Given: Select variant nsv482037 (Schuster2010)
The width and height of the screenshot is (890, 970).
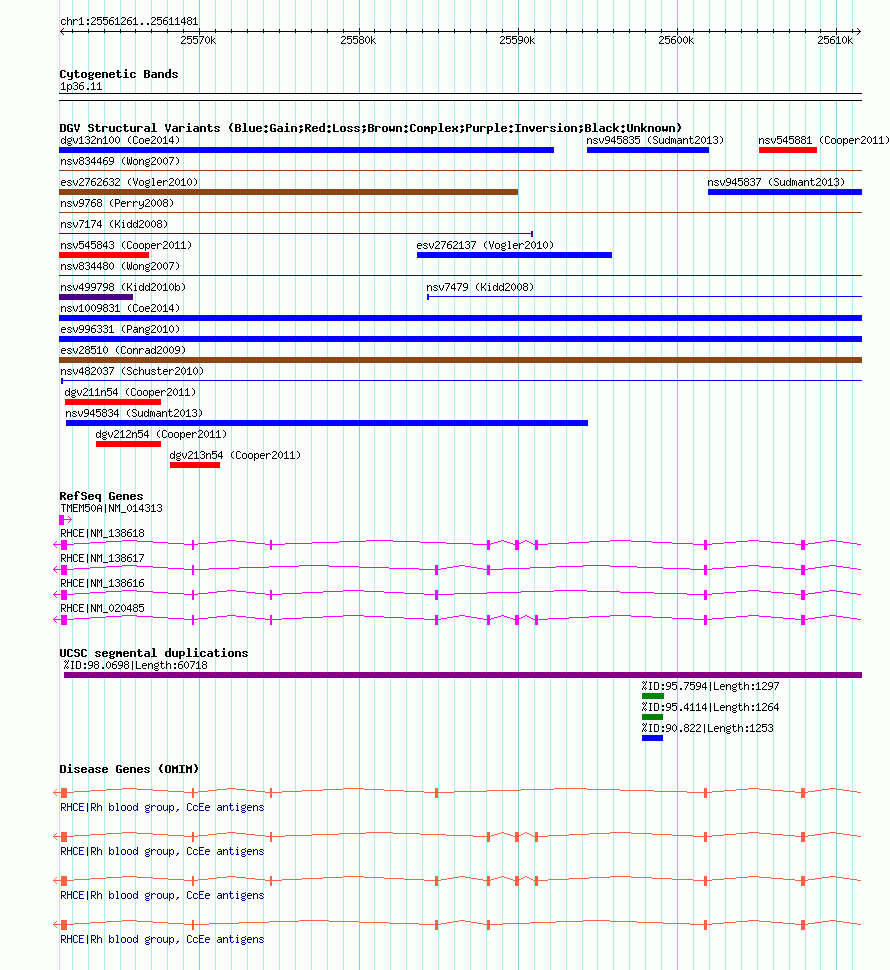Looking at the screenshot, I should pos(132,371).
